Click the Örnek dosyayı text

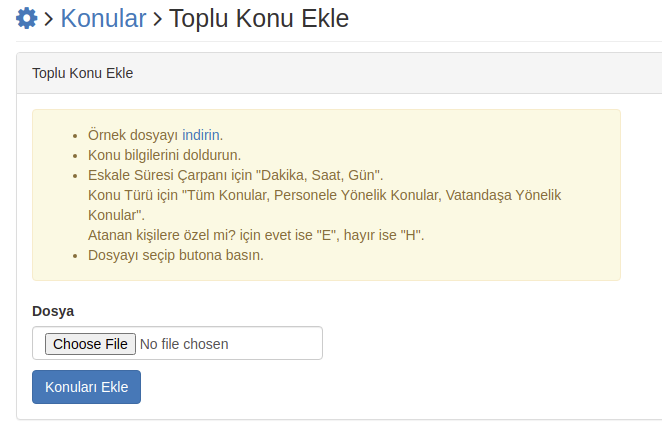[133, 135]
